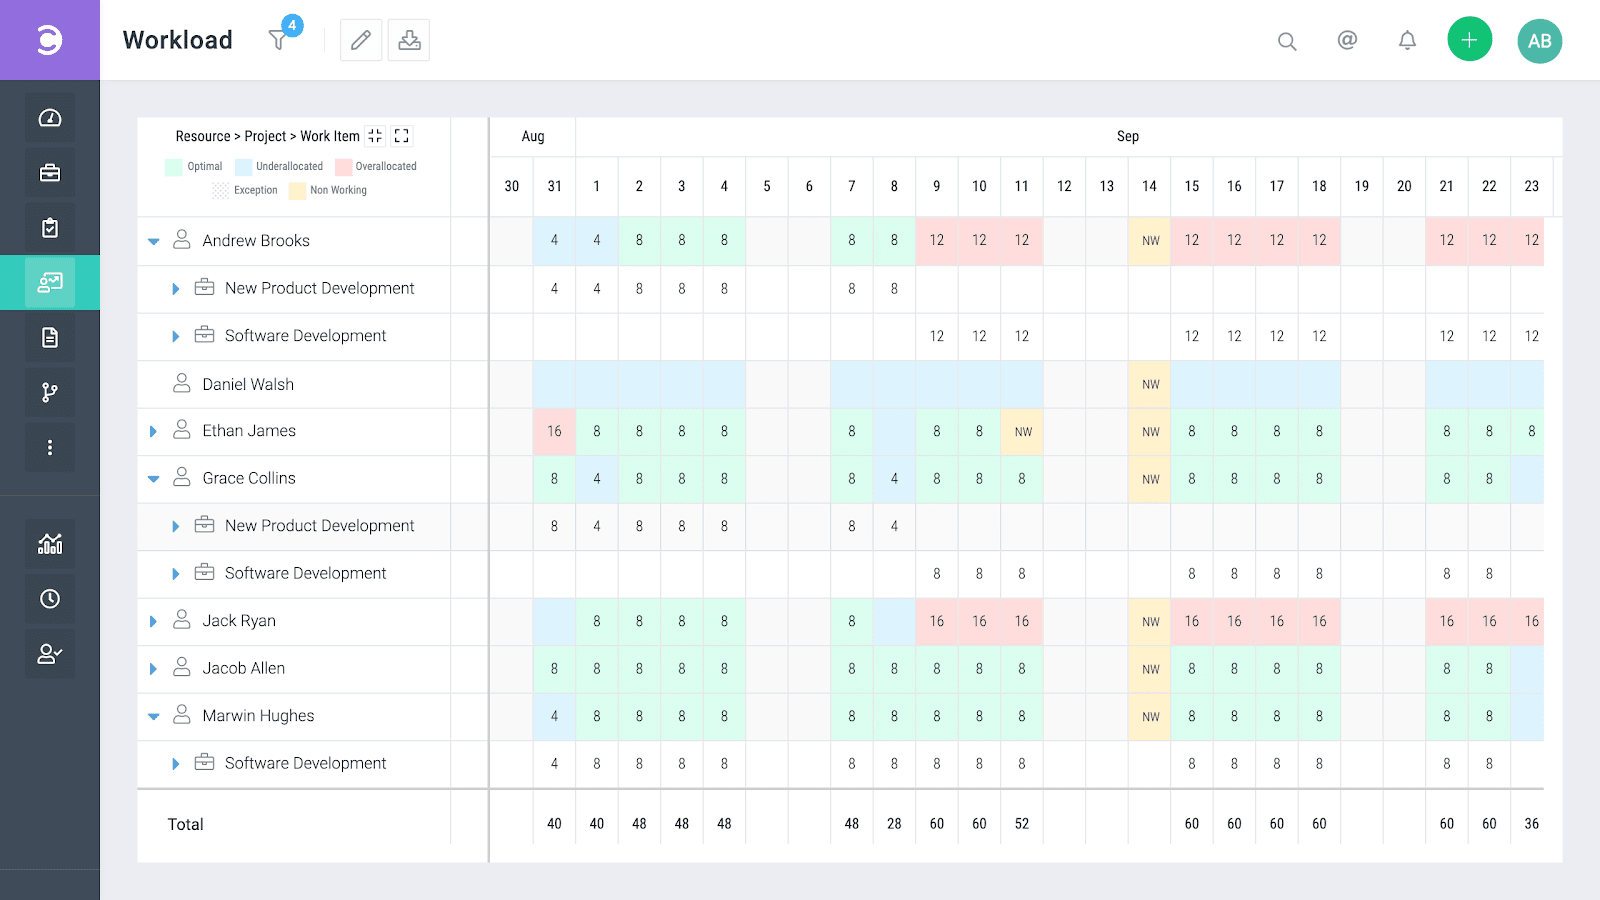Click the notifications bell icon

tap(1407, 41)
